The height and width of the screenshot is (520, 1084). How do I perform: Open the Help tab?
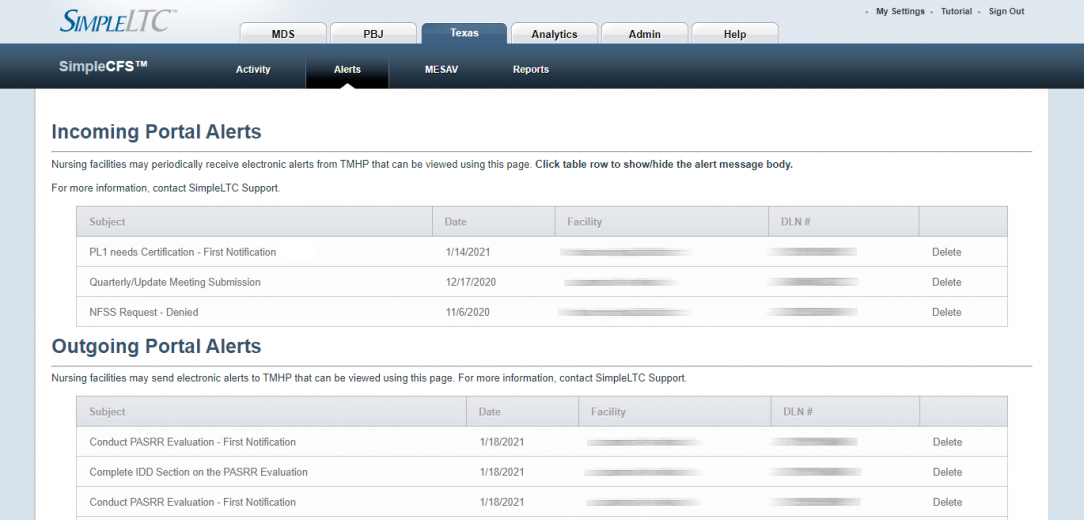click(734, 34)
